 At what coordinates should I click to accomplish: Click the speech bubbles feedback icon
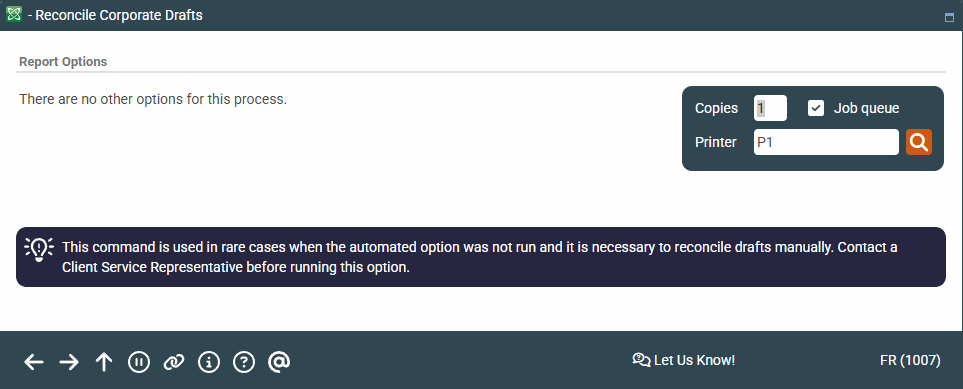[641, 360]
